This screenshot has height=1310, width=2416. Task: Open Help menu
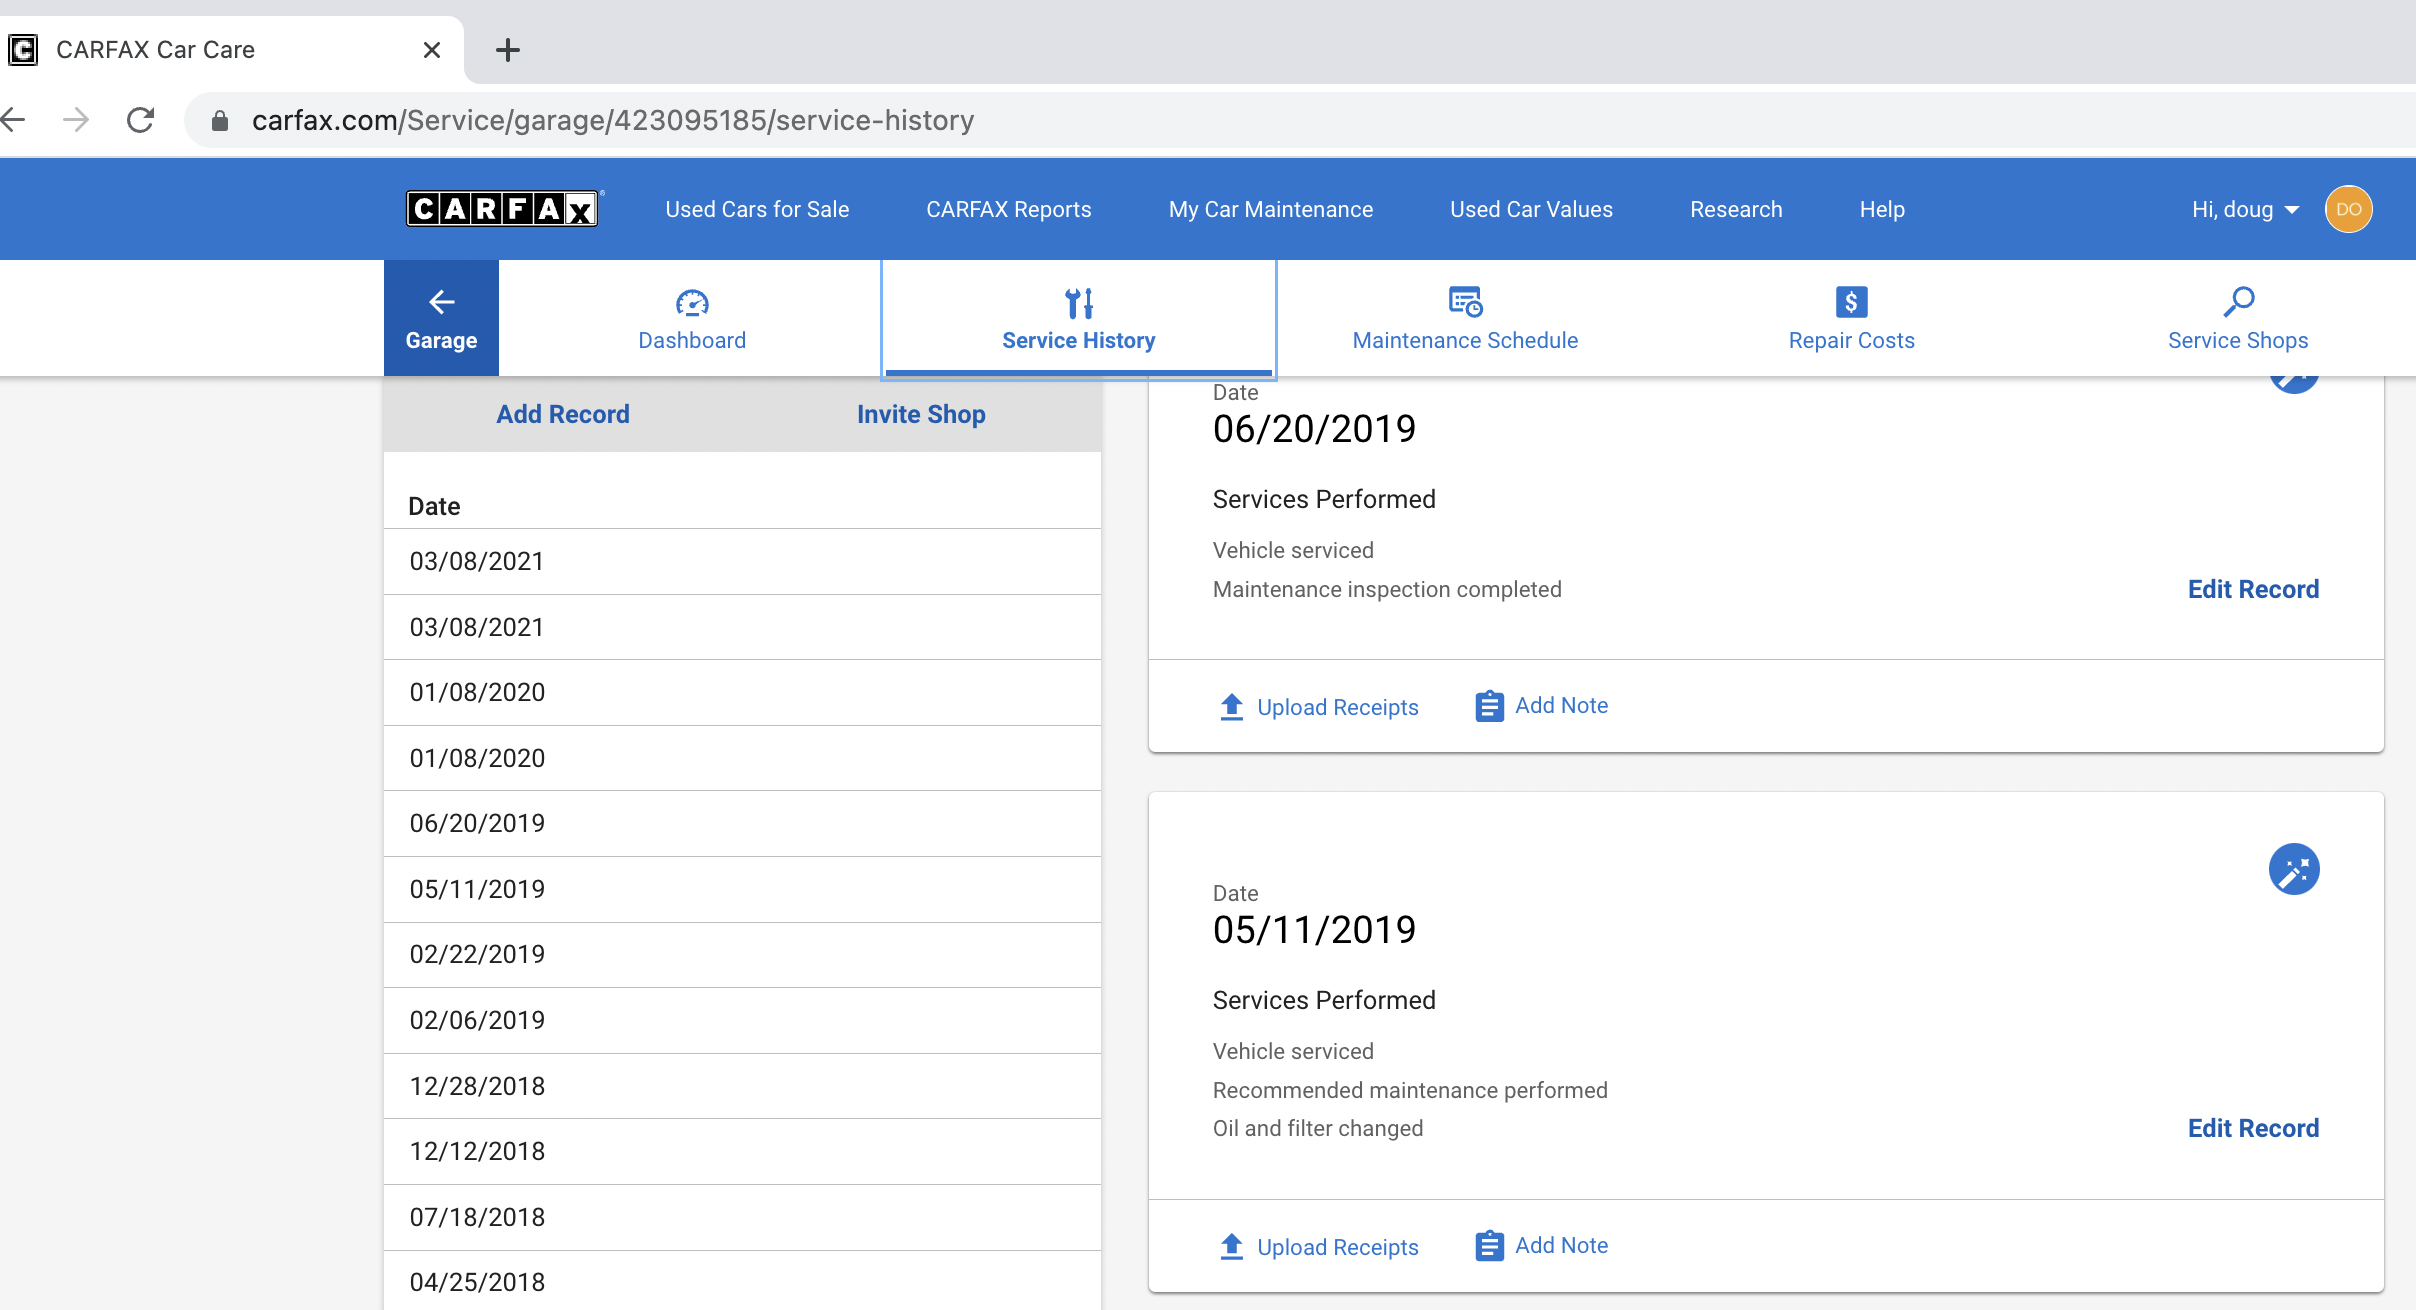[x=1882, y=210]
